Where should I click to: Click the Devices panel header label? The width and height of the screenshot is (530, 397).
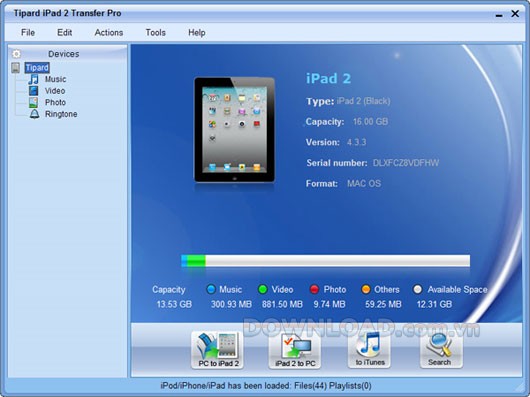coord(64,54)
